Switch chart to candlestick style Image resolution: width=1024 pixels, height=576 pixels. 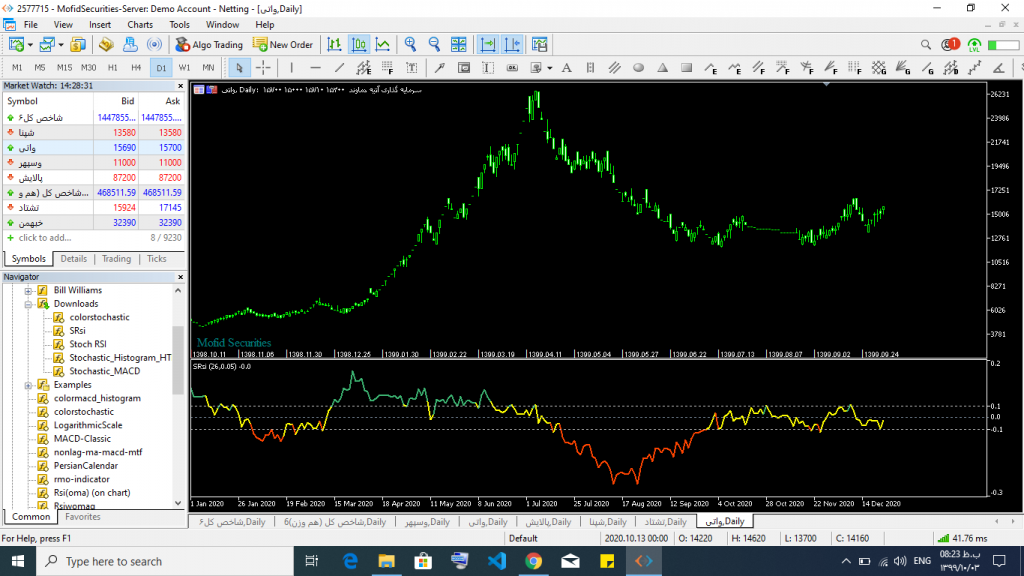point(359,44)
